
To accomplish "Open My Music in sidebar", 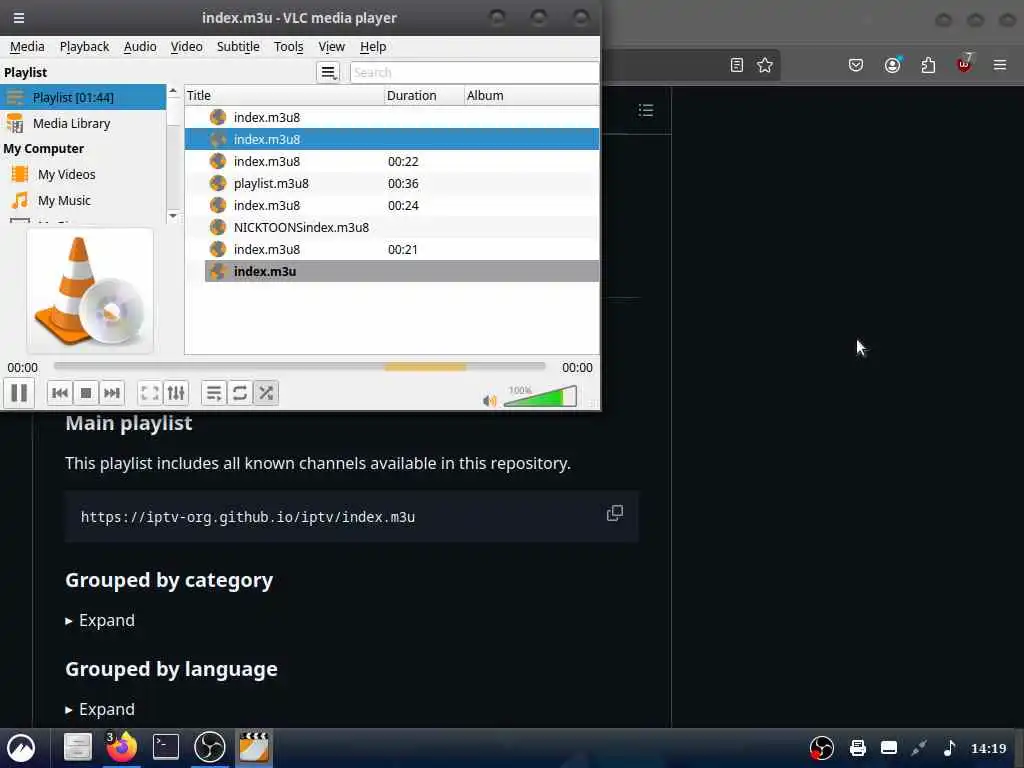I will pyautogui.click(x=83, y=200).
